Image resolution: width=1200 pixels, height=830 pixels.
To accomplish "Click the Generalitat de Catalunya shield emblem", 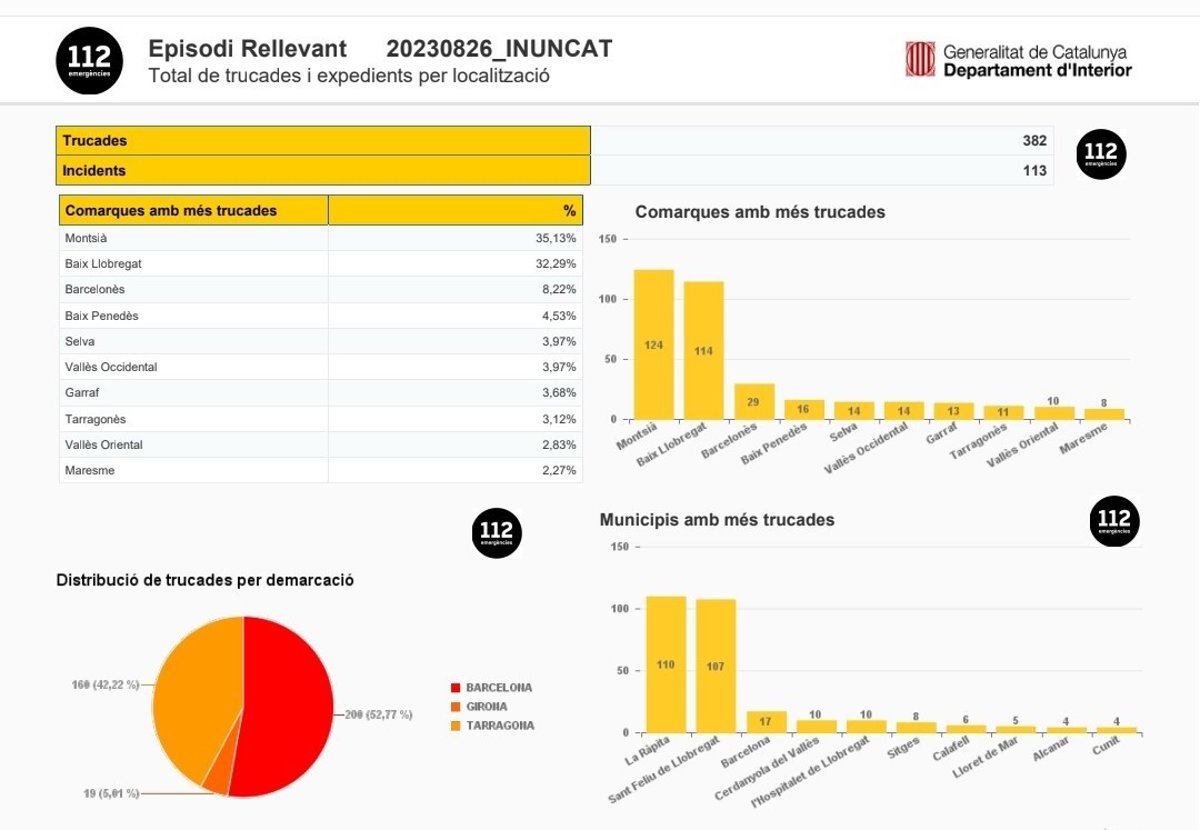I will [920, 59].
